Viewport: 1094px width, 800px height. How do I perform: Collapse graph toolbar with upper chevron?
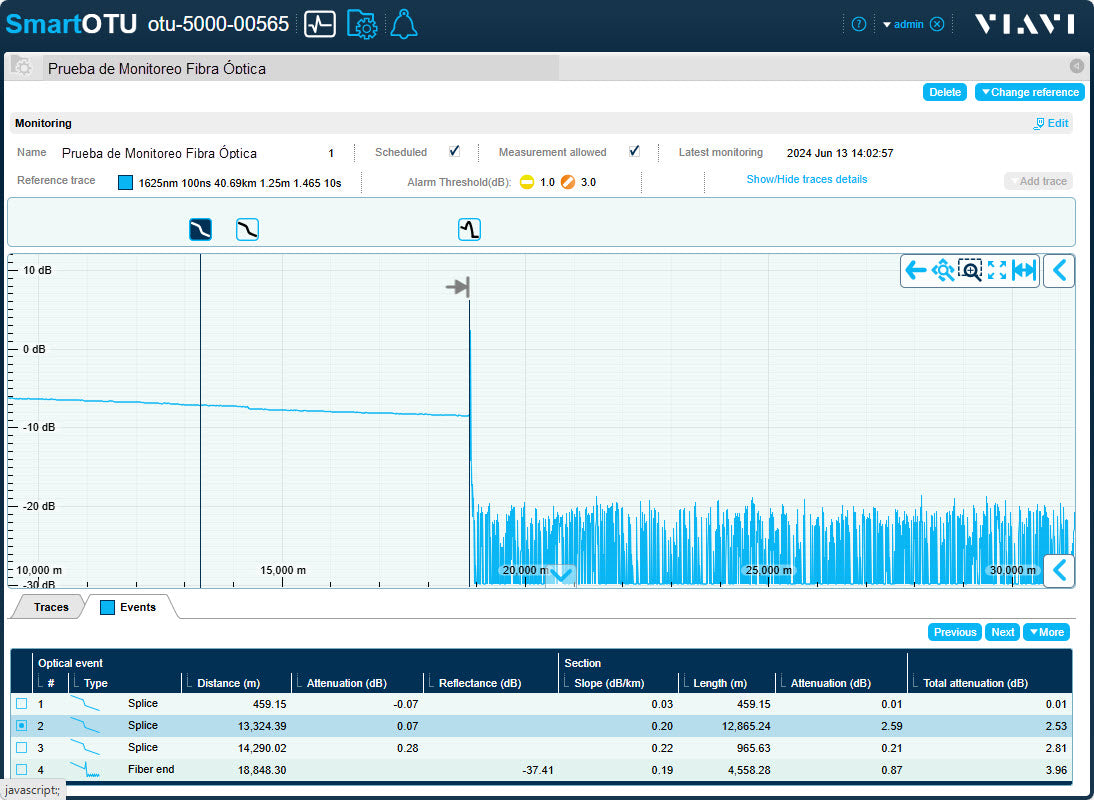(x=1059, y=270)
